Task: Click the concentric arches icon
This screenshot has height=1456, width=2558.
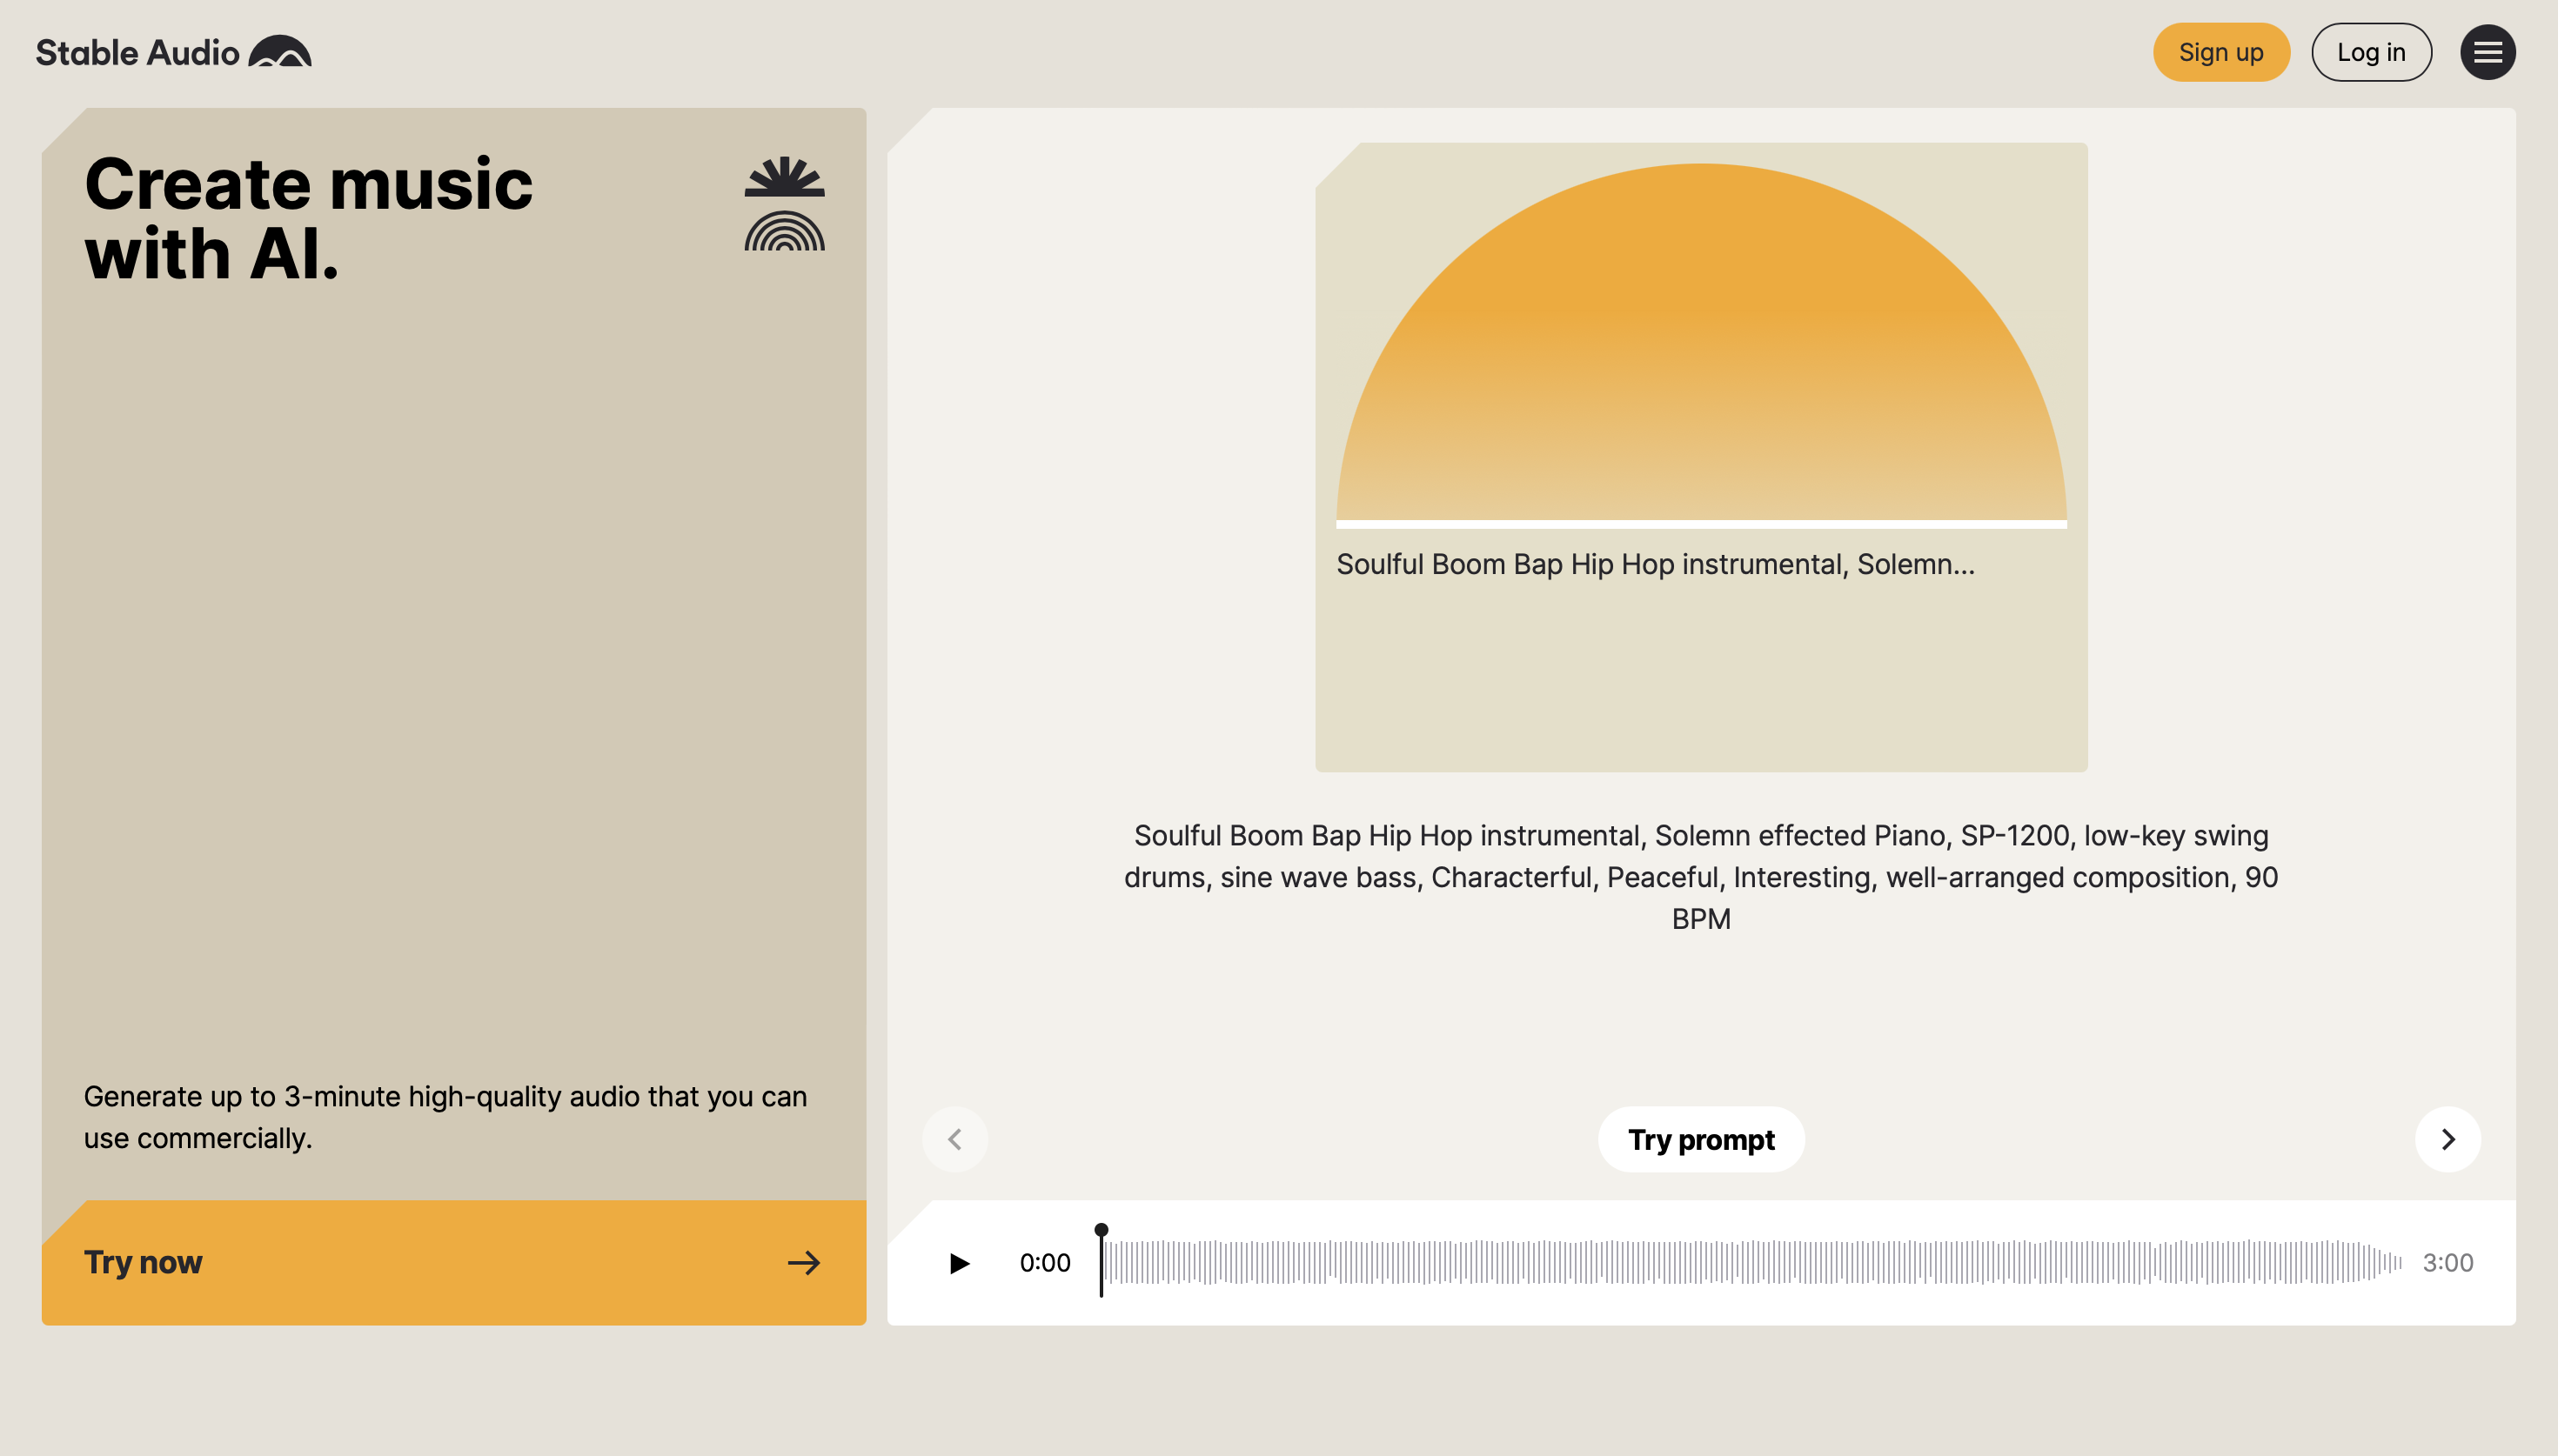Action: [784, 231]
